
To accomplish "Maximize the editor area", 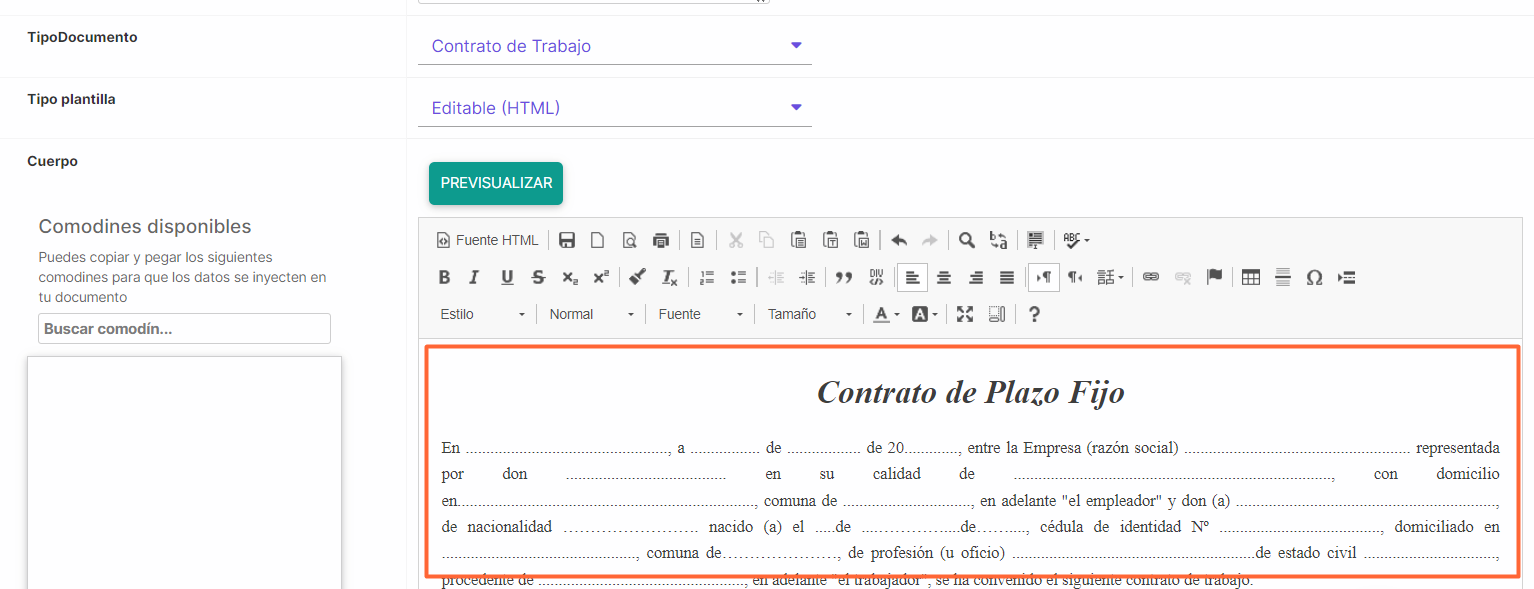I will point(965,314).
